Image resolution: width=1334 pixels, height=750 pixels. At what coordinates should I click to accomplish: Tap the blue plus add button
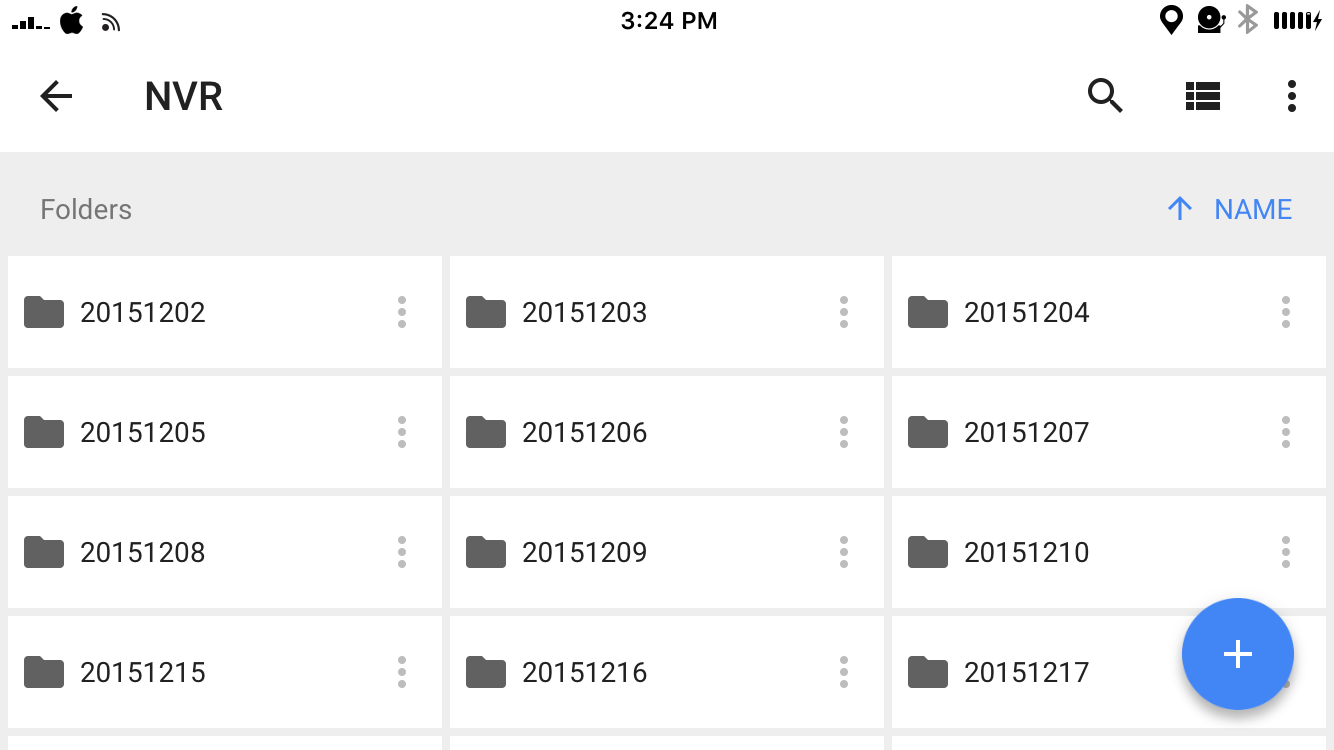(1238, 654)
